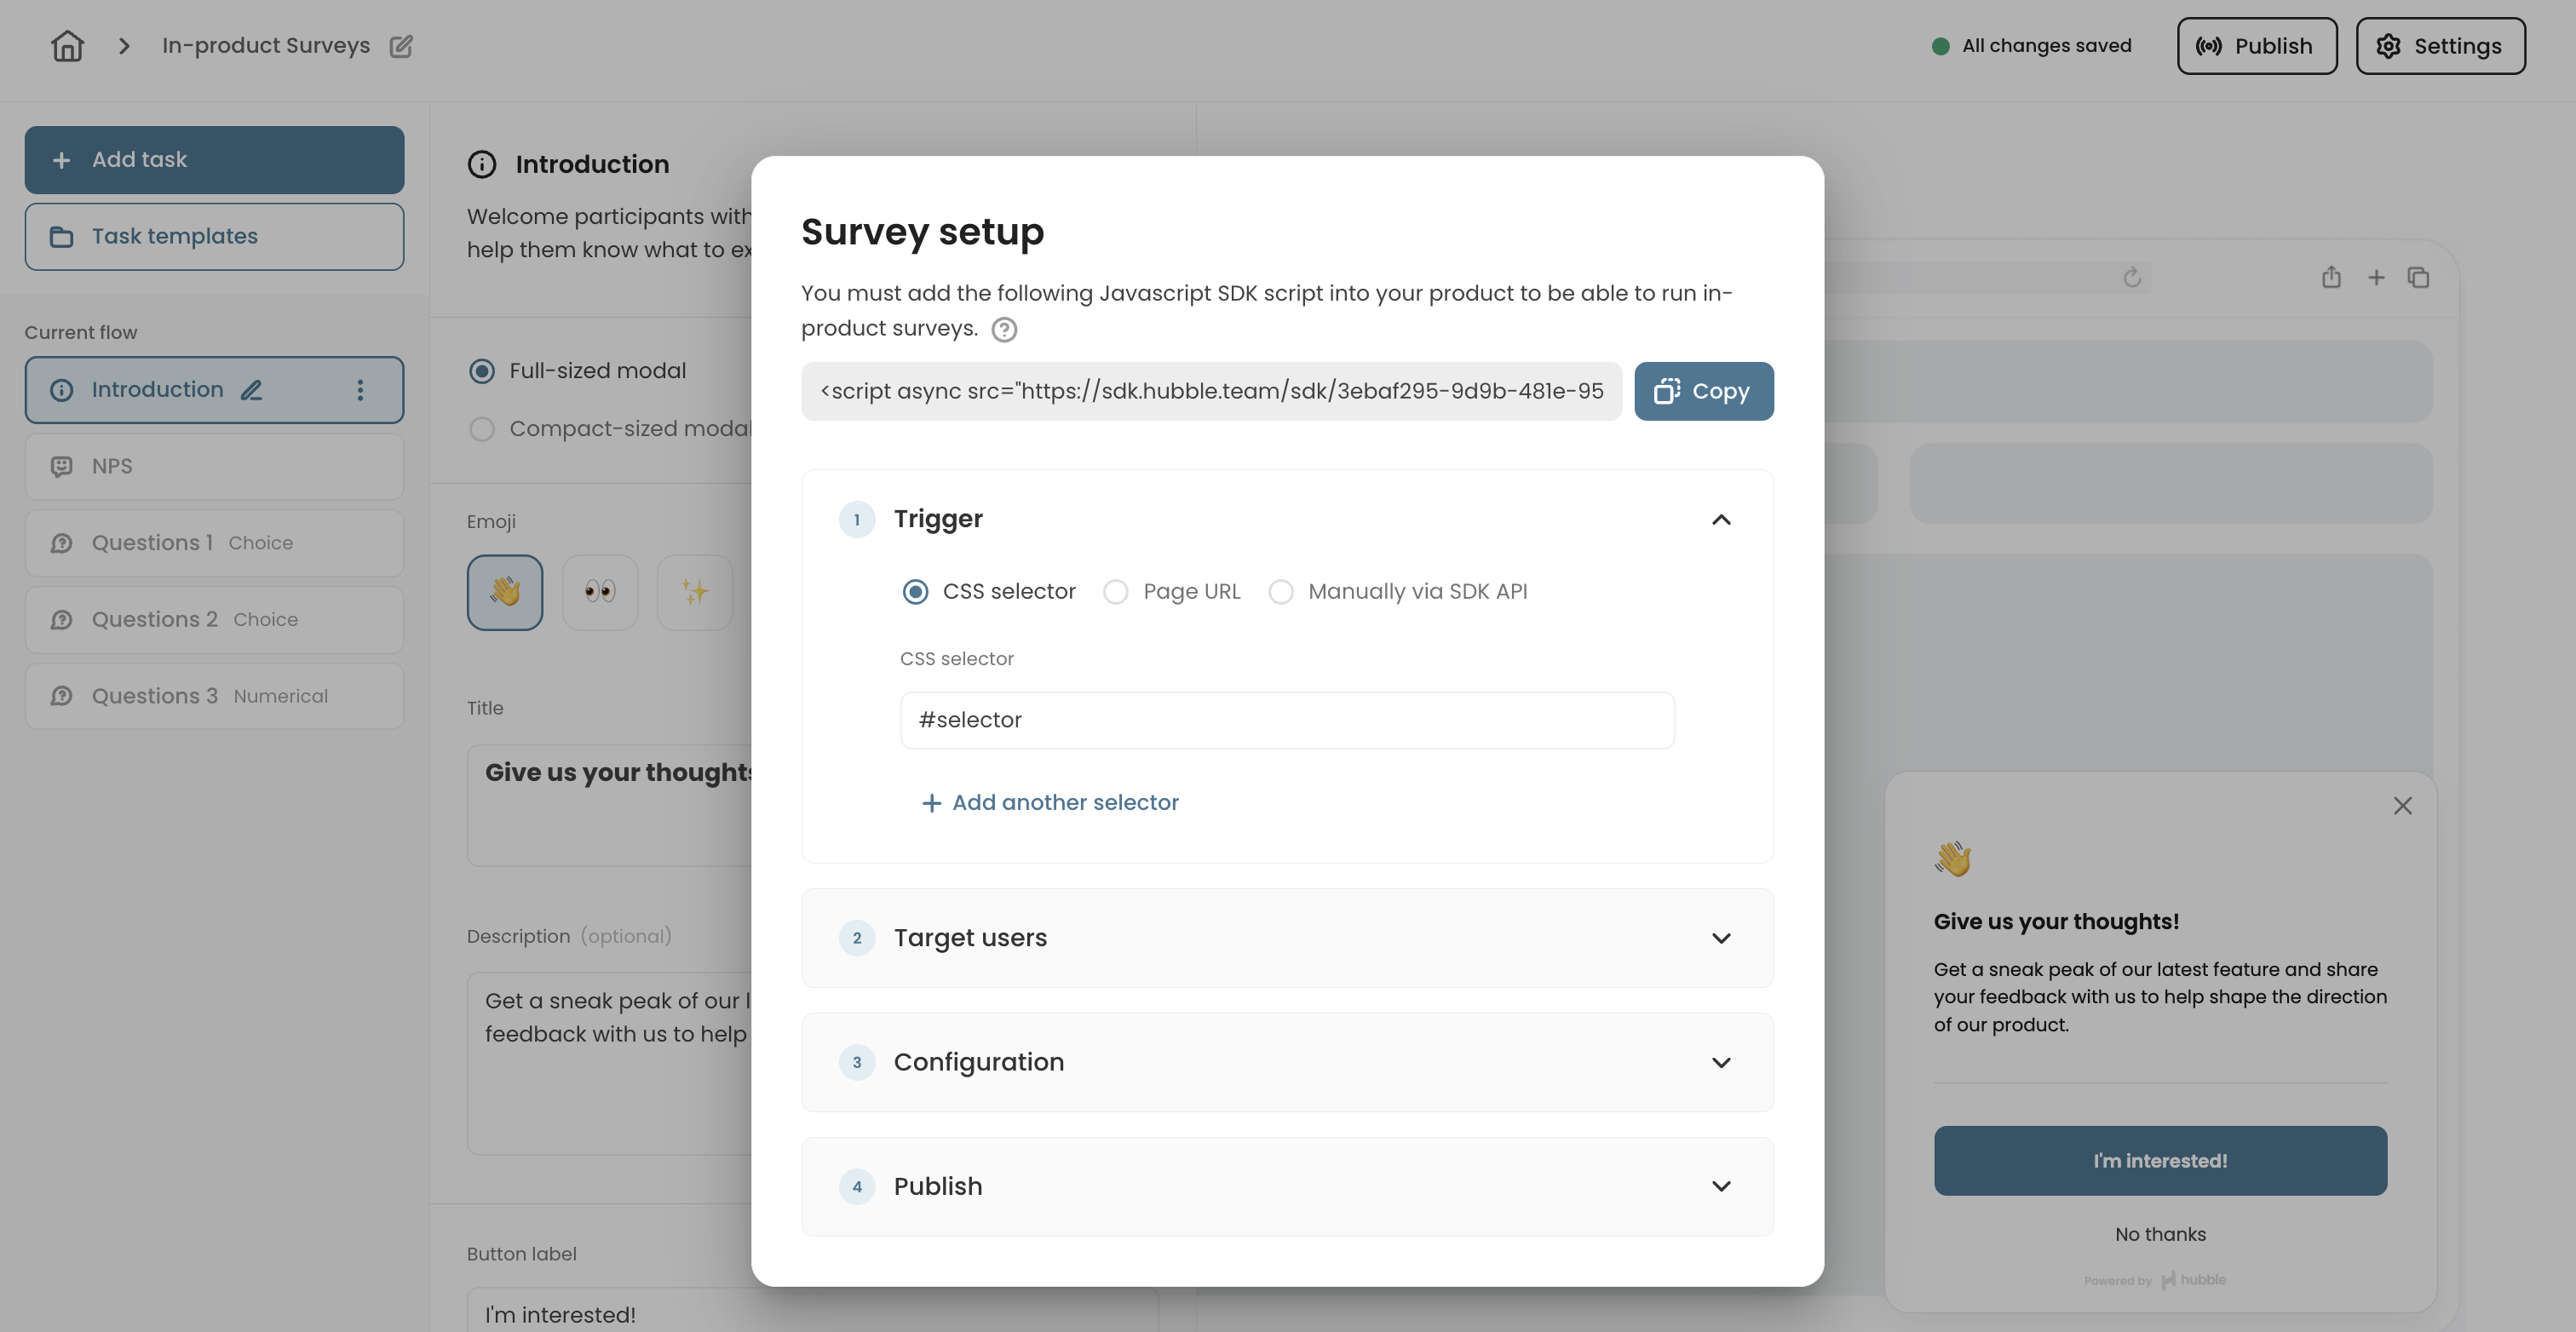
Task: Click the NPS task icon
Action: point(62,467)
